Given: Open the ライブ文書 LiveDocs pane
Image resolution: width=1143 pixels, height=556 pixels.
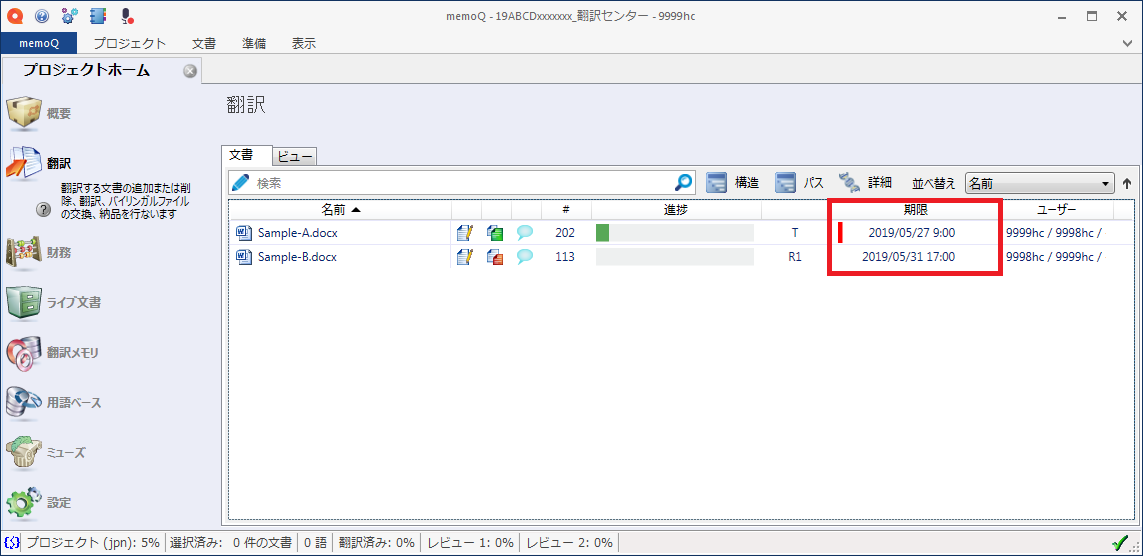Looking at the screenshot, I should coord(25,302).
